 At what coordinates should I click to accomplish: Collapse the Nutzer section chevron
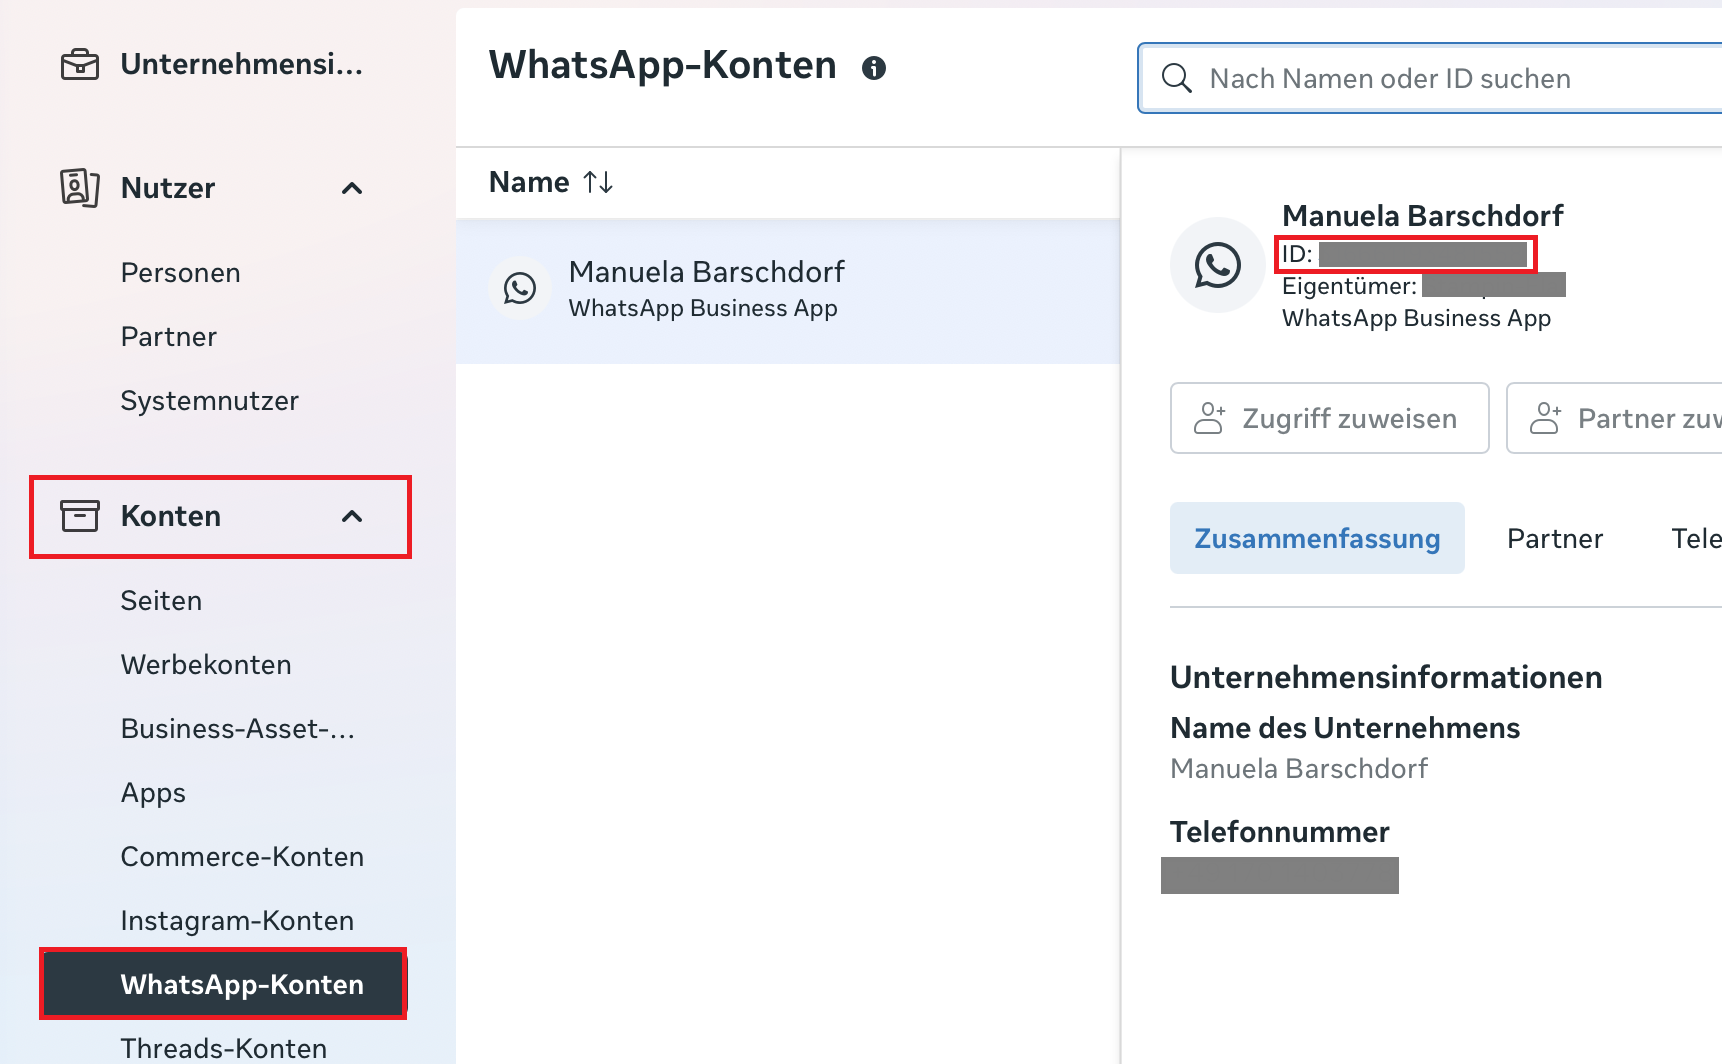(x=352, y=188)
